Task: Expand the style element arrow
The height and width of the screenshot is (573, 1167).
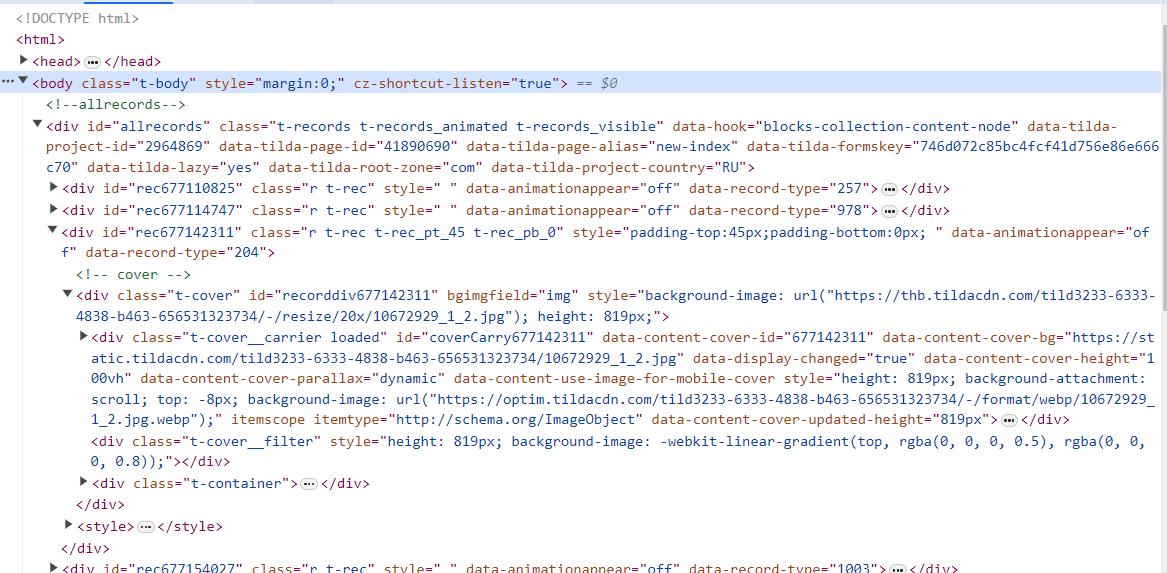Action: (x=69, y=526)
